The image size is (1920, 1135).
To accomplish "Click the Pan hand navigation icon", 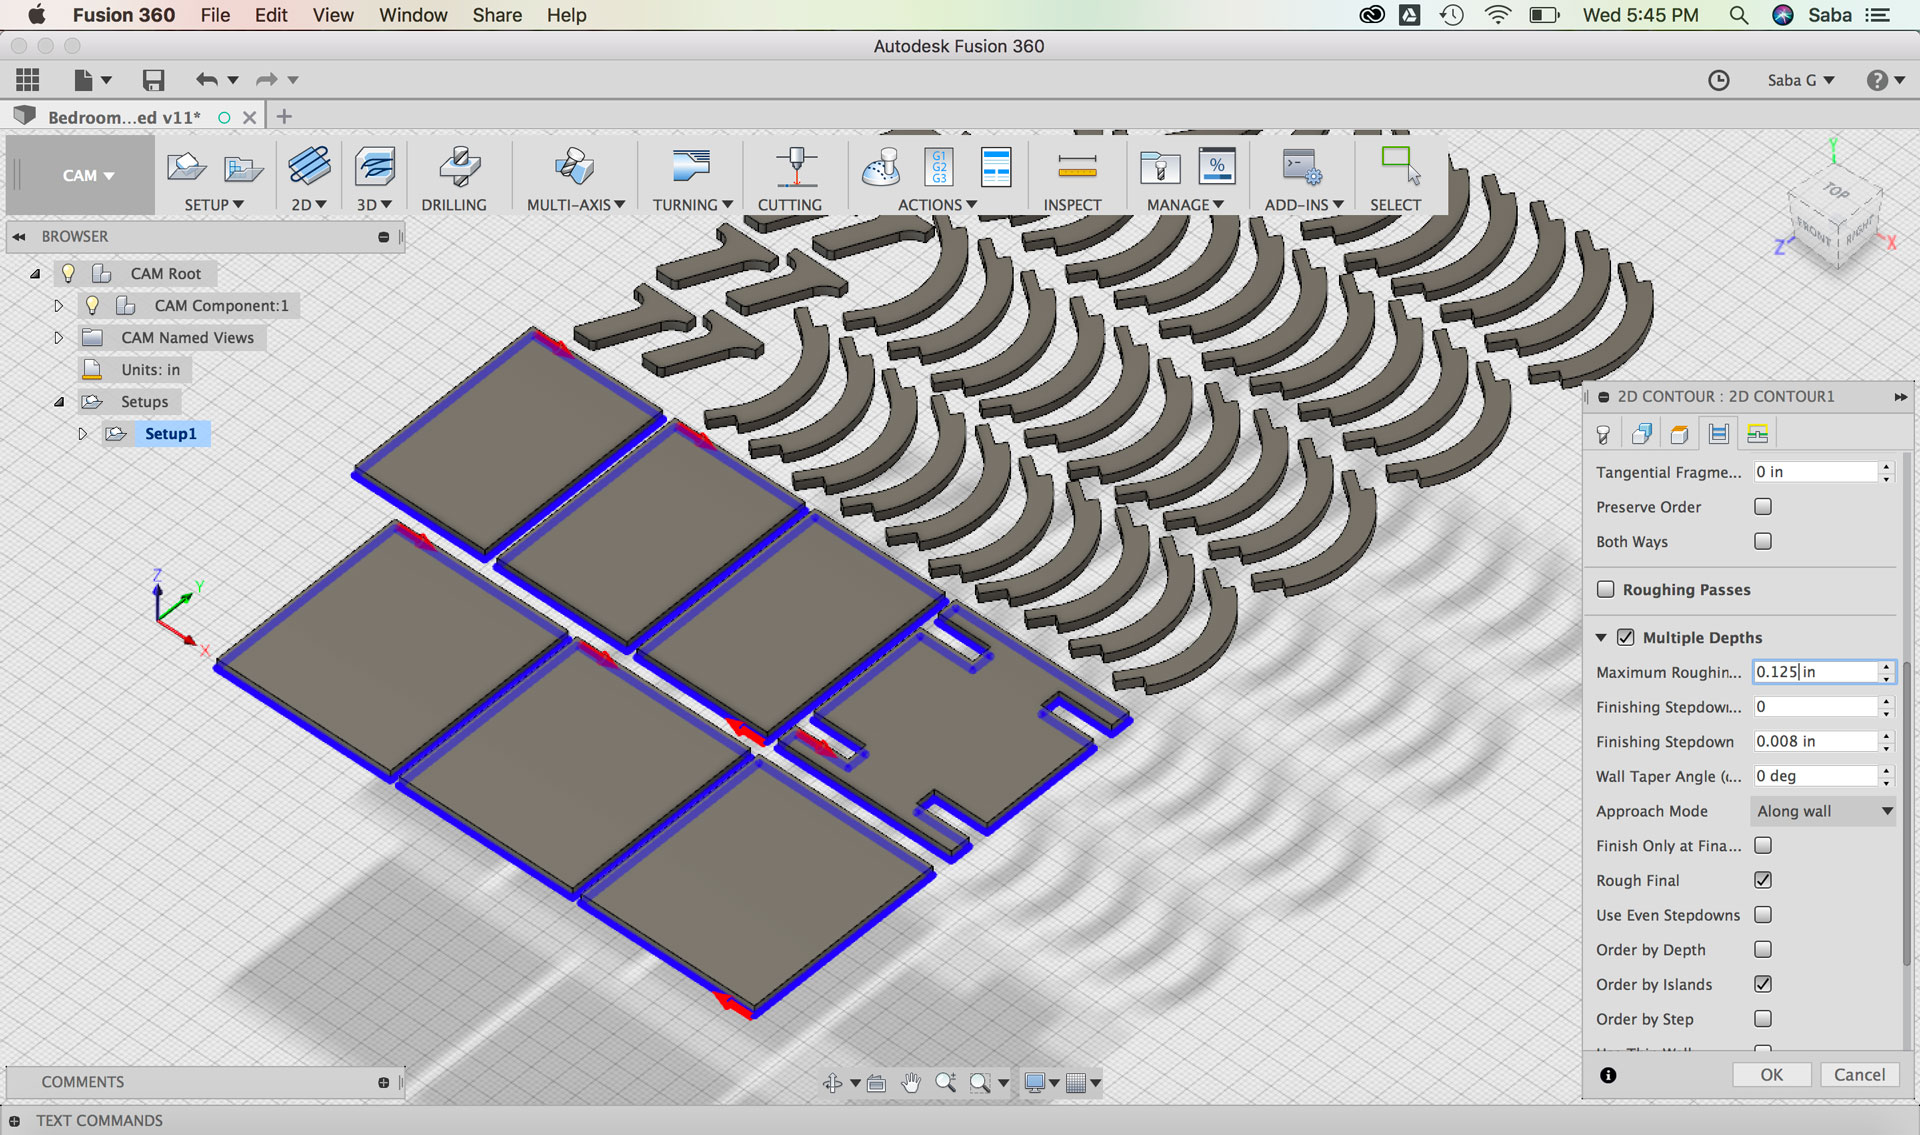I will [910, 1083].
